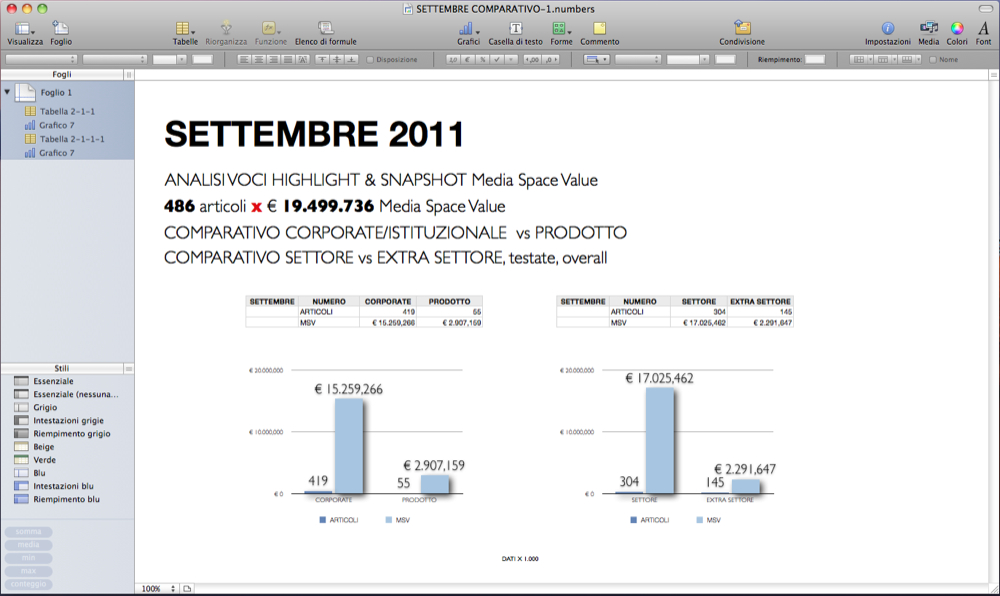
Task: Open the Impostazioni inspector
Action: [887, 29]
